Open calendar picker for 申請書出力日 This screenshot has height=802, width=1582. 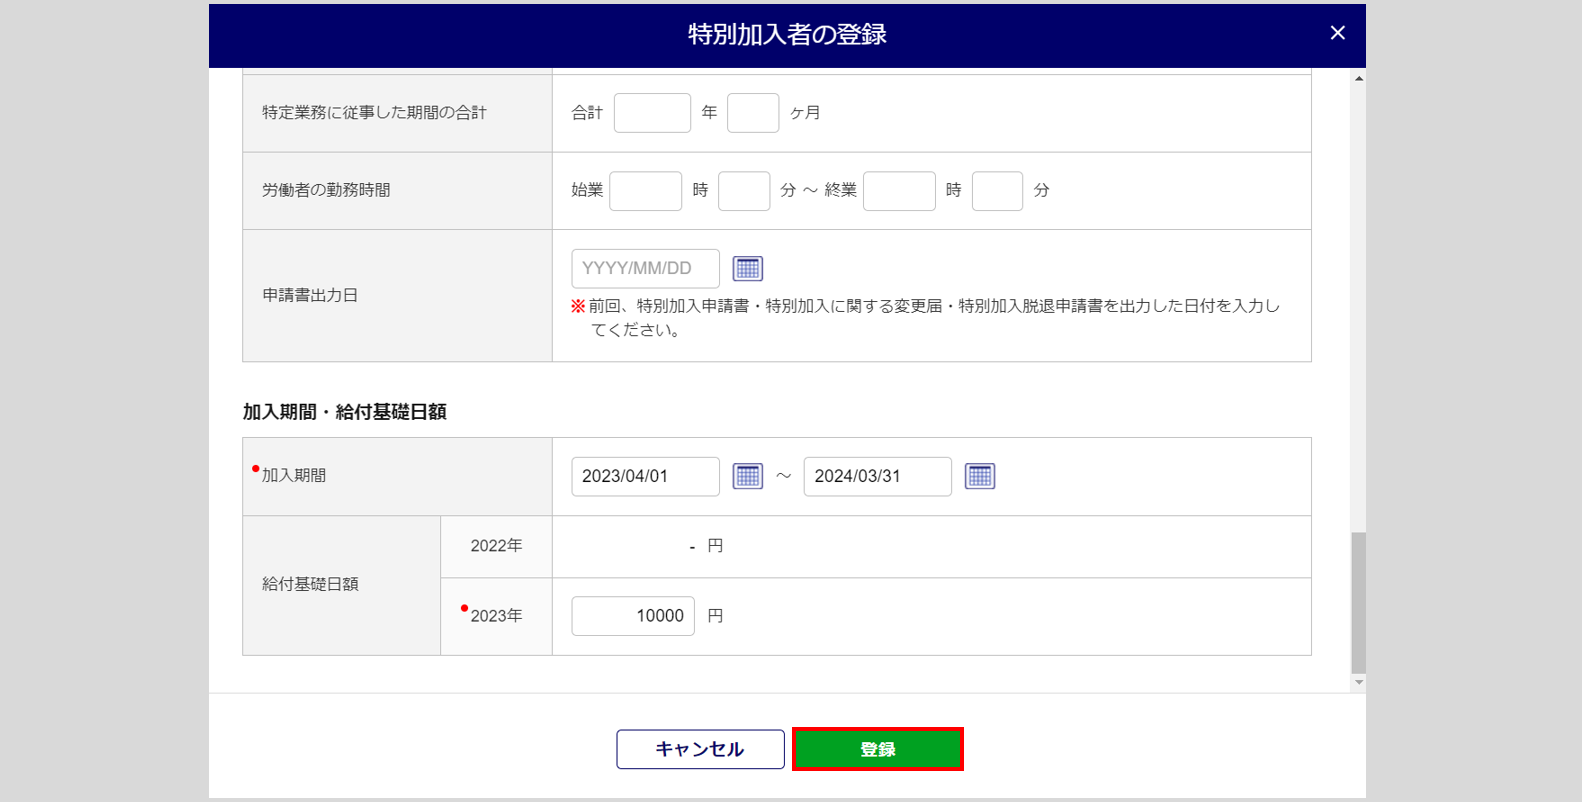click(x=747, y=269)
